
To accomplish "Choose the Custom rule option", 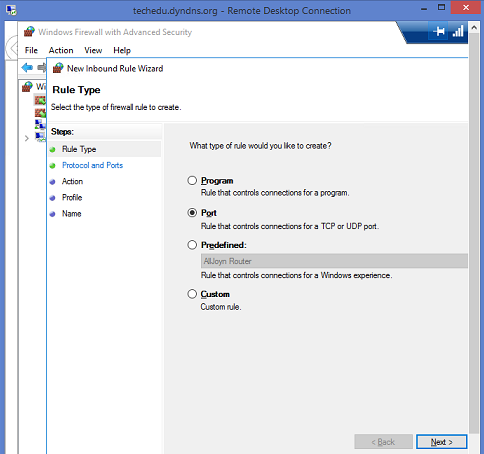I will (192, 294).
